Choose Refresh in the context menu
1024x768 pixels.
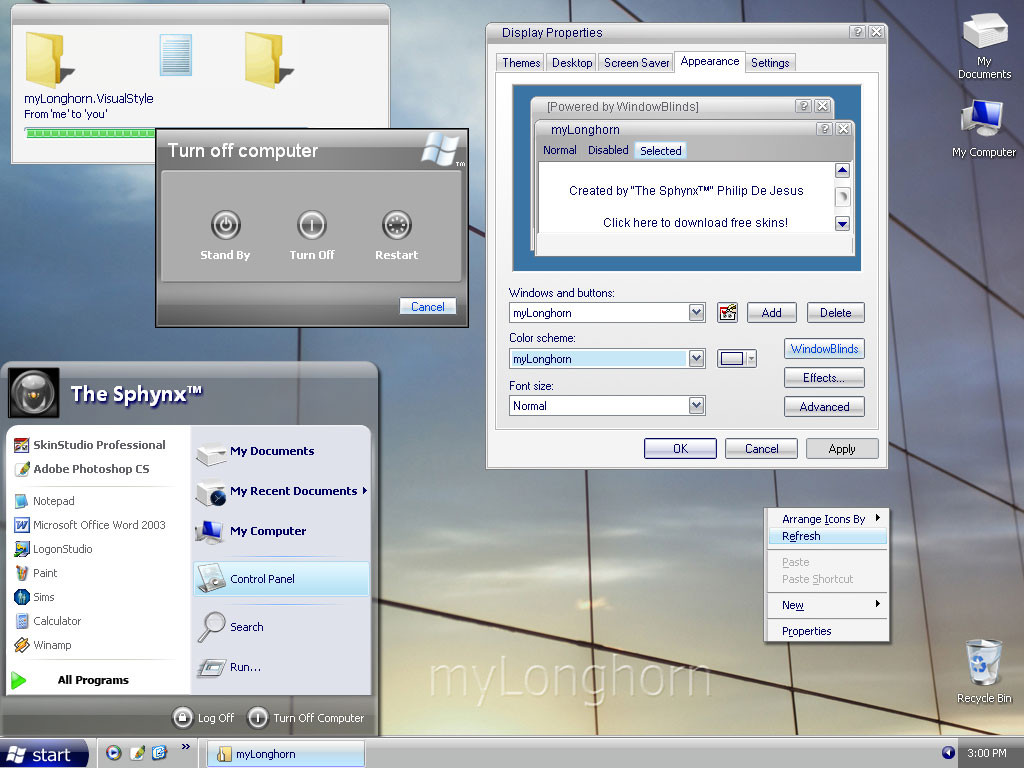(827, 536)
